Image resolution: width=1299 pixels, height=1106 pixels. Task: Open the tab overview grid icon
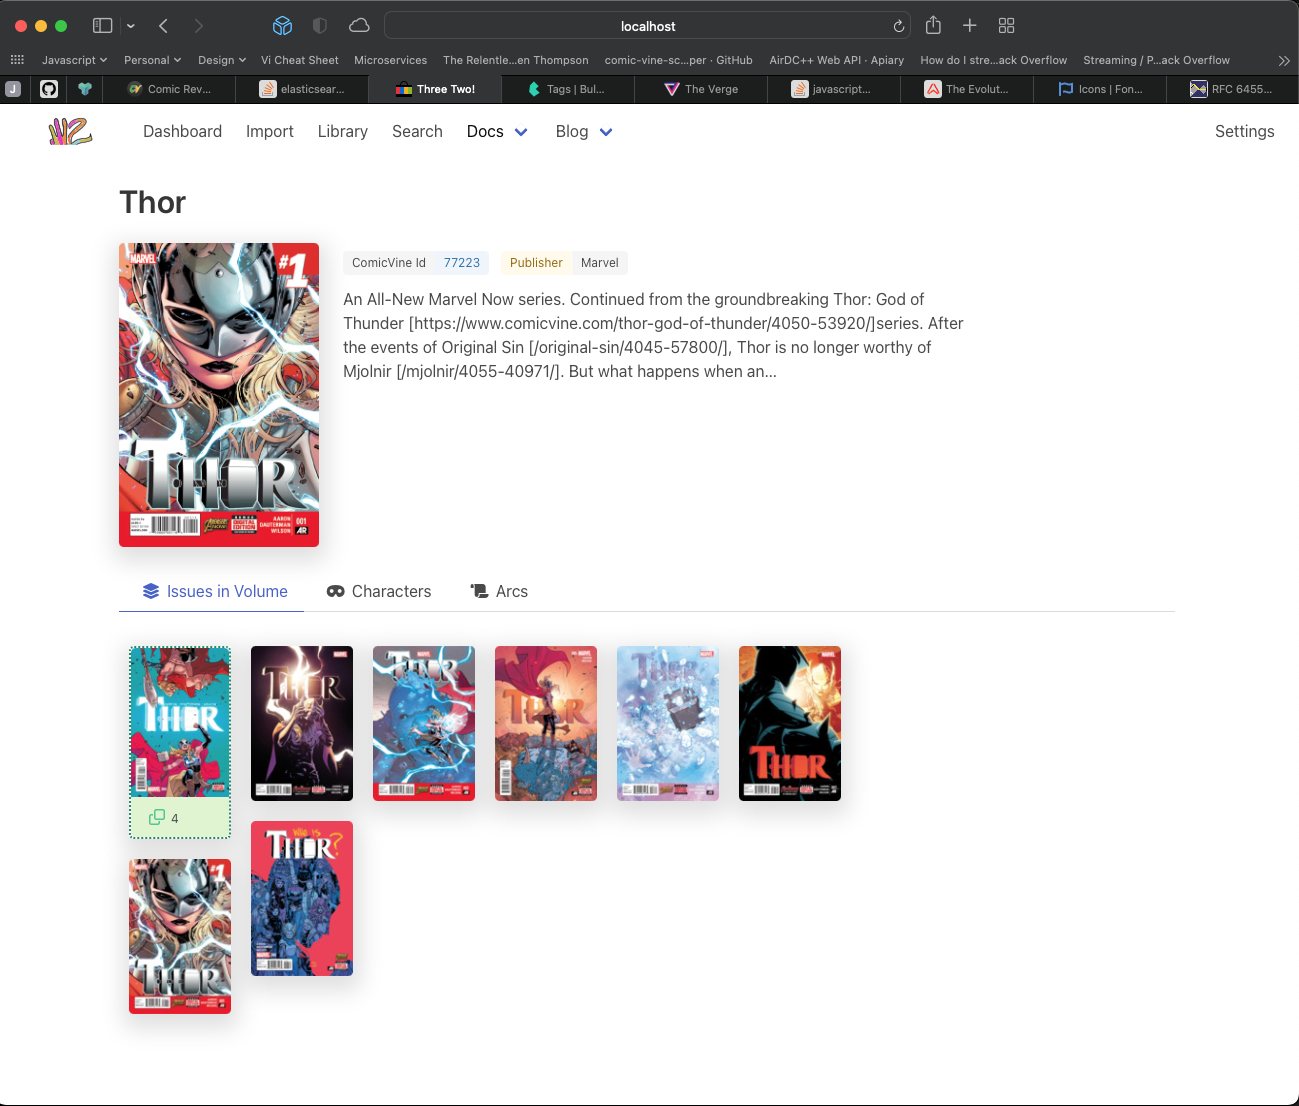(1006, 26)
